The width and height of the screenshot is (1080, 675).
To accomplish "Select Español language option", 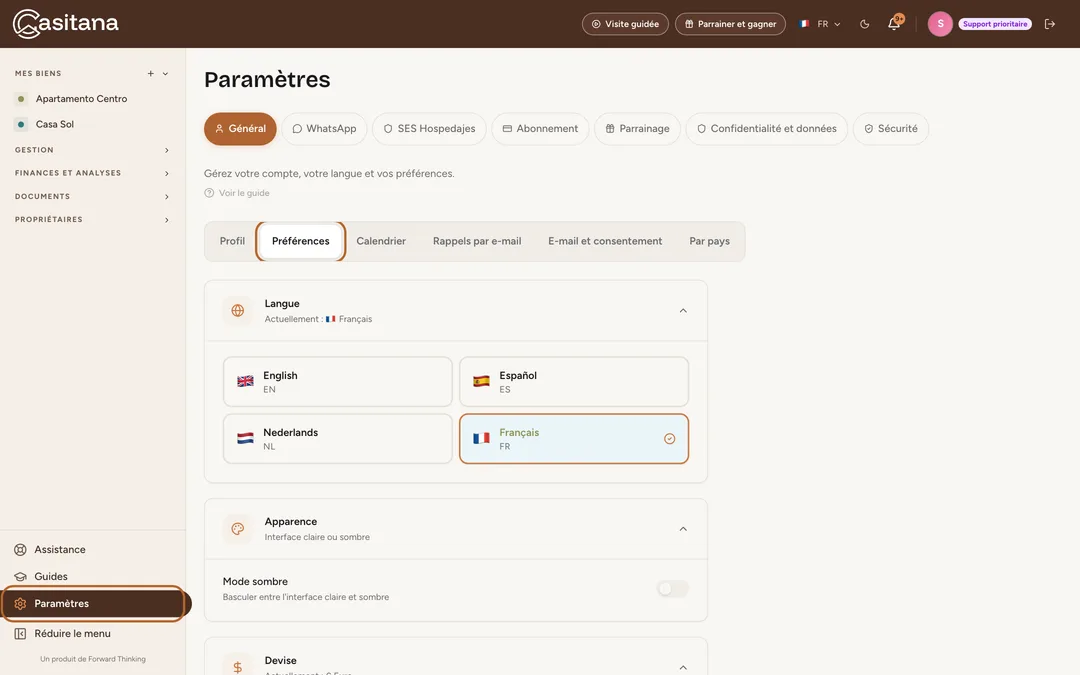I will point(574,382).
